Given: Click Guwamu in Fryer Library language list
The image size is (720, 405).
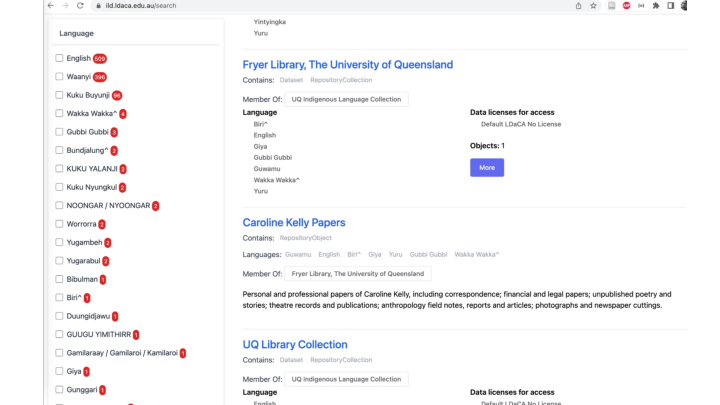Looking at the screenshot, I should 267,169.
